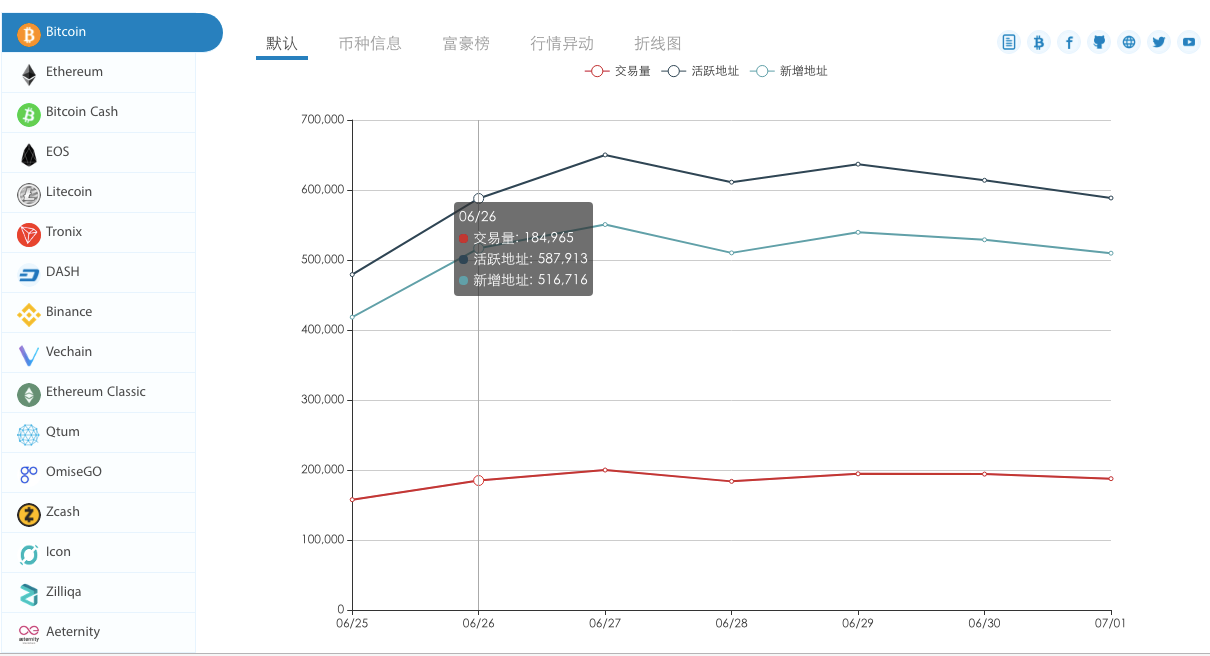Image resolution: width=1210 pixels, height=656 pixels.
Task: Click the Zilliqa logo
Action: coord(29,595)
